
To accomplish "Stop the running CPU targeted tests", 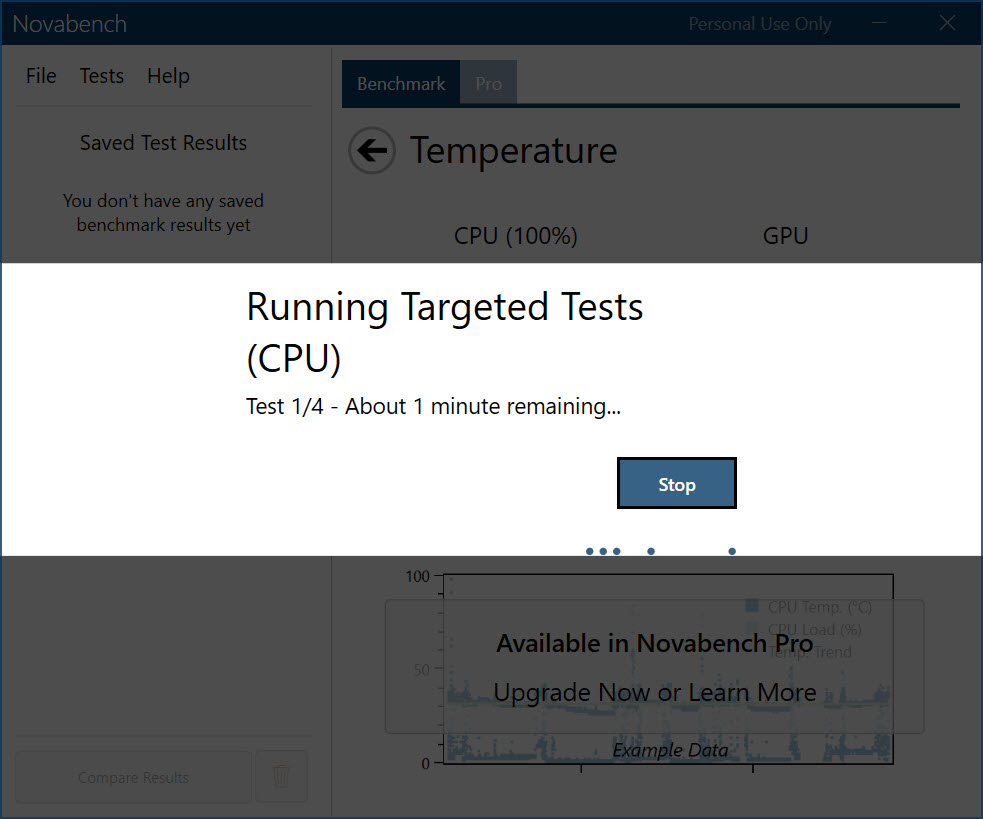I will 676,483.
